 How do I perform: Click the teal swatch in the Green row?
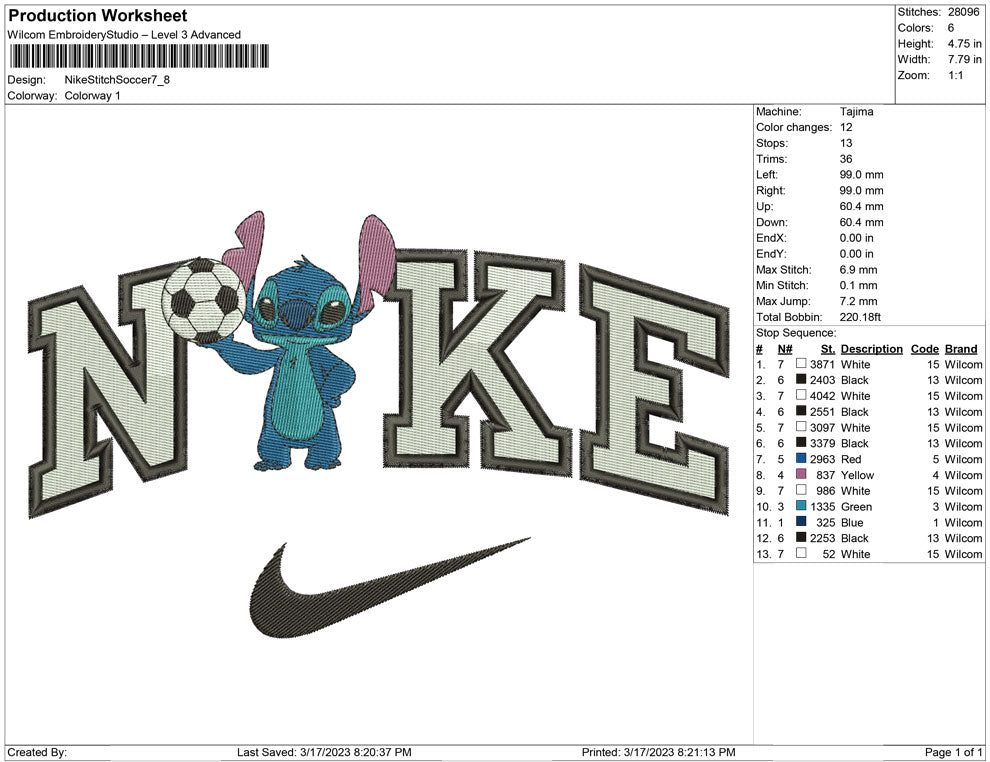coord(801,506)
